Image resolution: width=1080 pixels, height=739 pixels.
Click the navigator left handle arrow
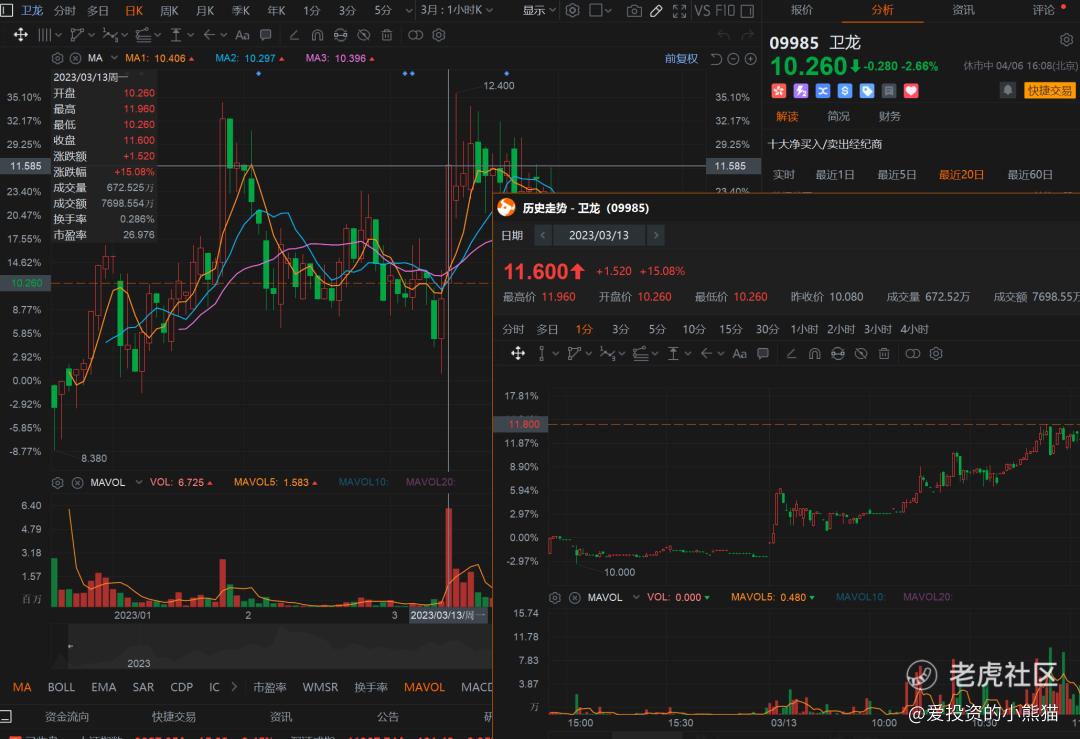pos(70,646)
